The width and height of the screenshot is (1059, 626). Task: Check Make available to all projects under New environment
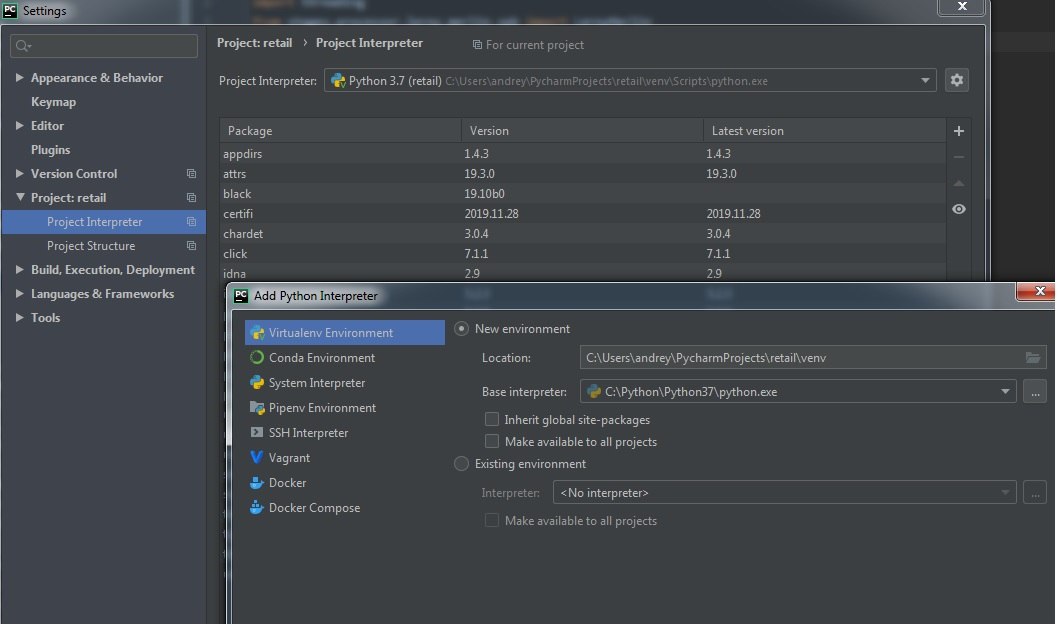pyautogui.click(x=493, y=442)
